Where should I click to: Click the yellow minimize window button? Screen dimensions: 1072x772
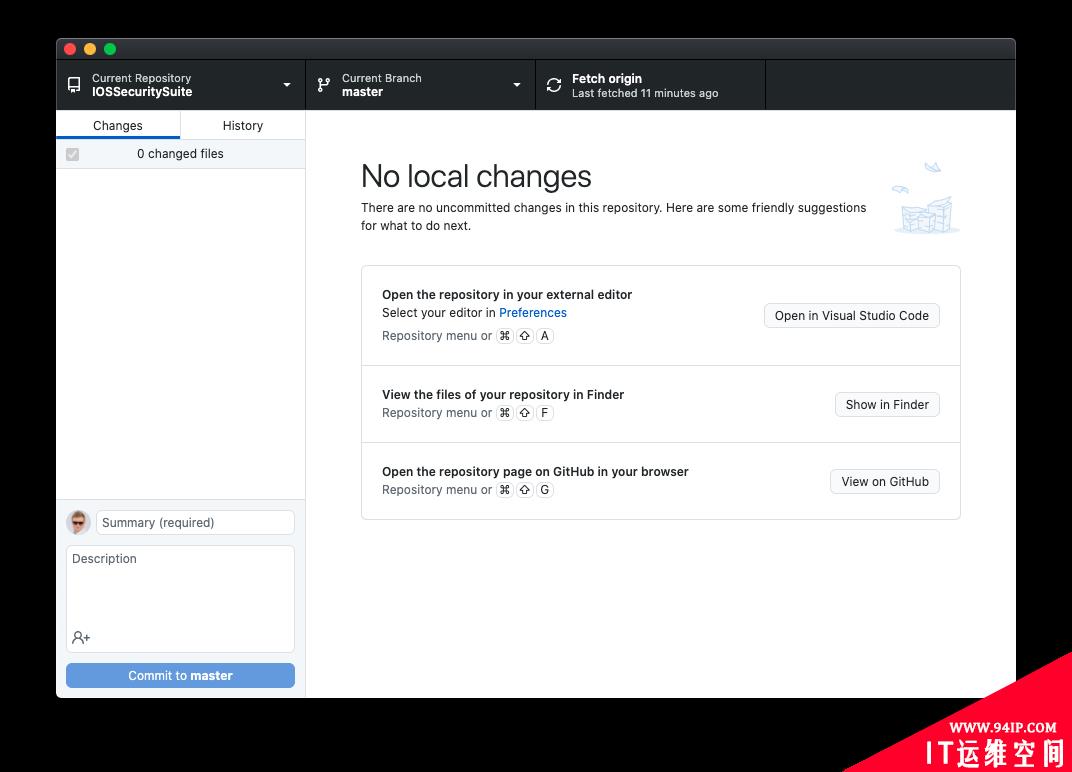[x=90, y=49]
